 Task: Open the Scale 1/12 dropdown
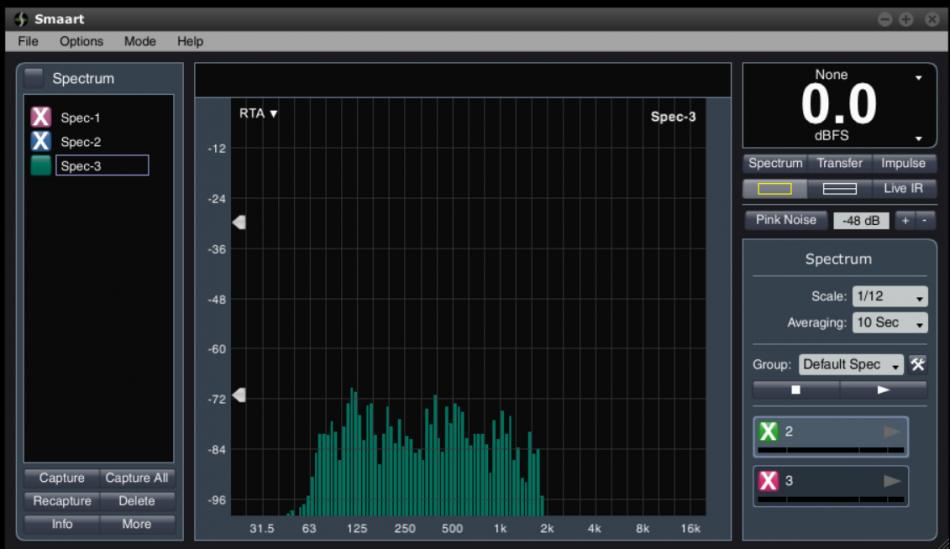[889, 296]
